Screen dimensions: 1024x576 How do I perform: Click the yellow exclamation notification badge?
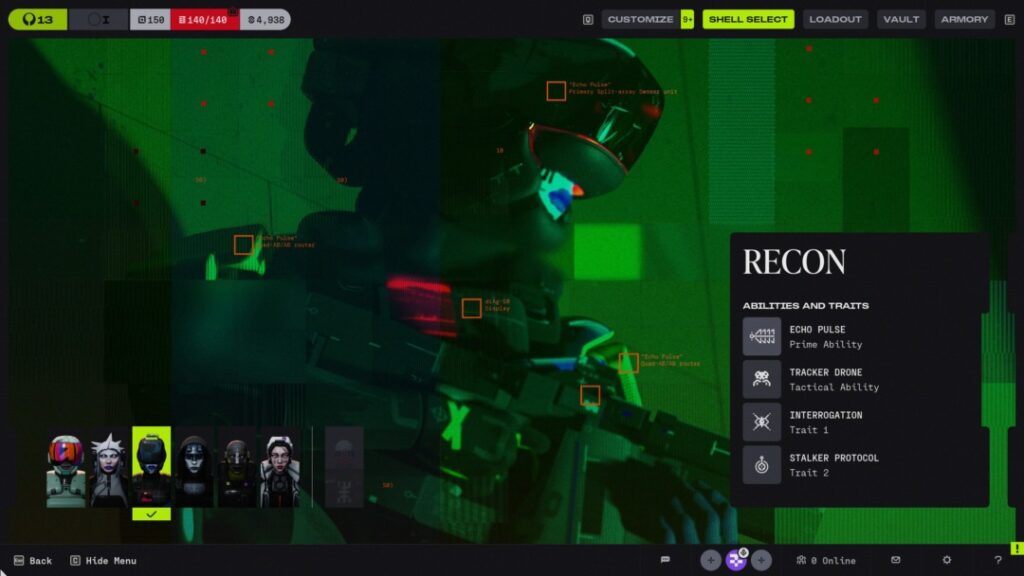coord(1017,548)
